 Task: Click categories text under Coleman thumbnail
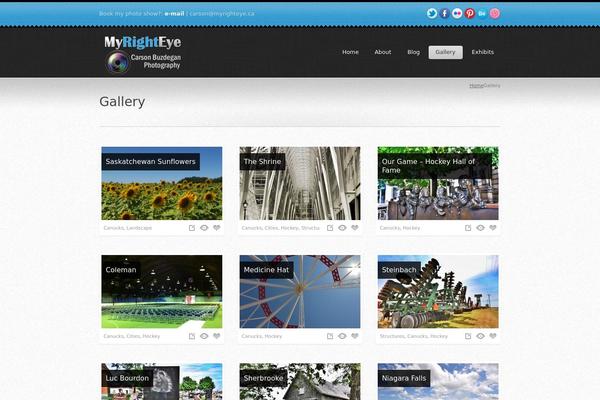pyautogui.click(x=132, y=336)
